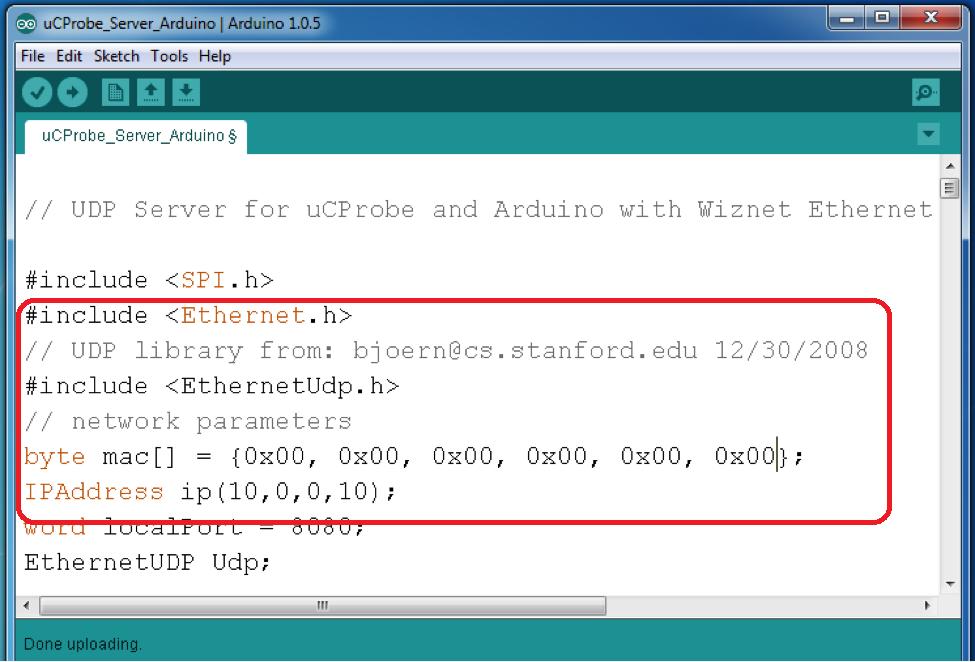Open the tab options dropdown arrow
Image resolution: width=975 pixels, height=662 pixels.
[928, 134]
